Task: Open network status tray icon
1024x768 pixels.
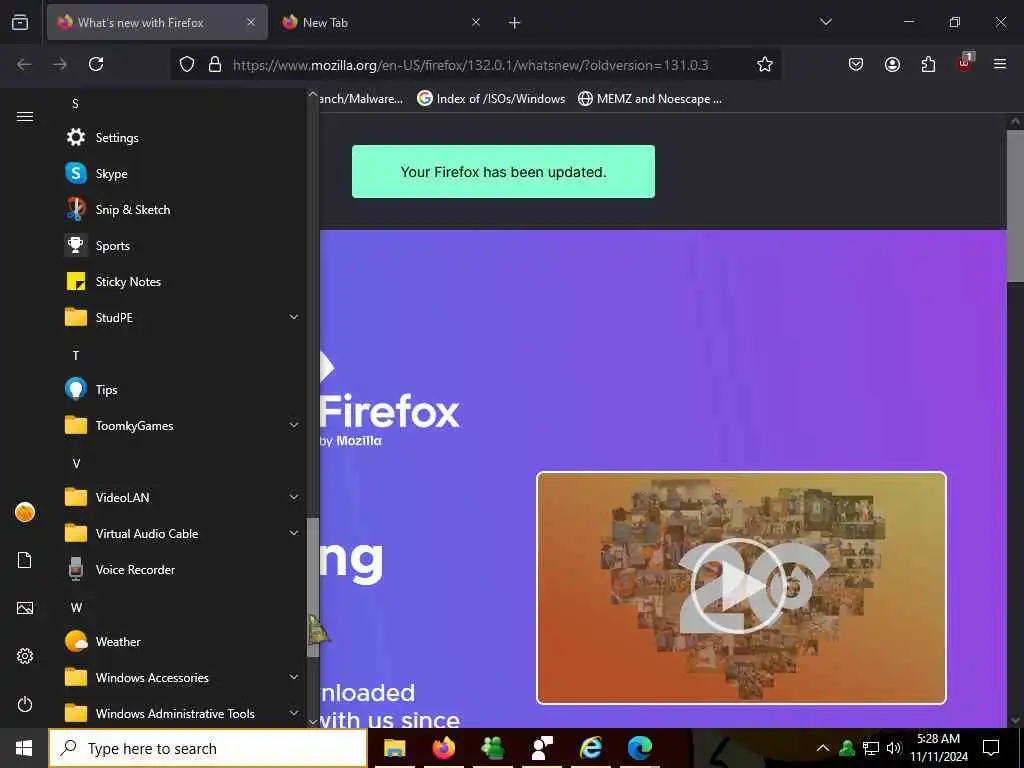Action: 871,748
